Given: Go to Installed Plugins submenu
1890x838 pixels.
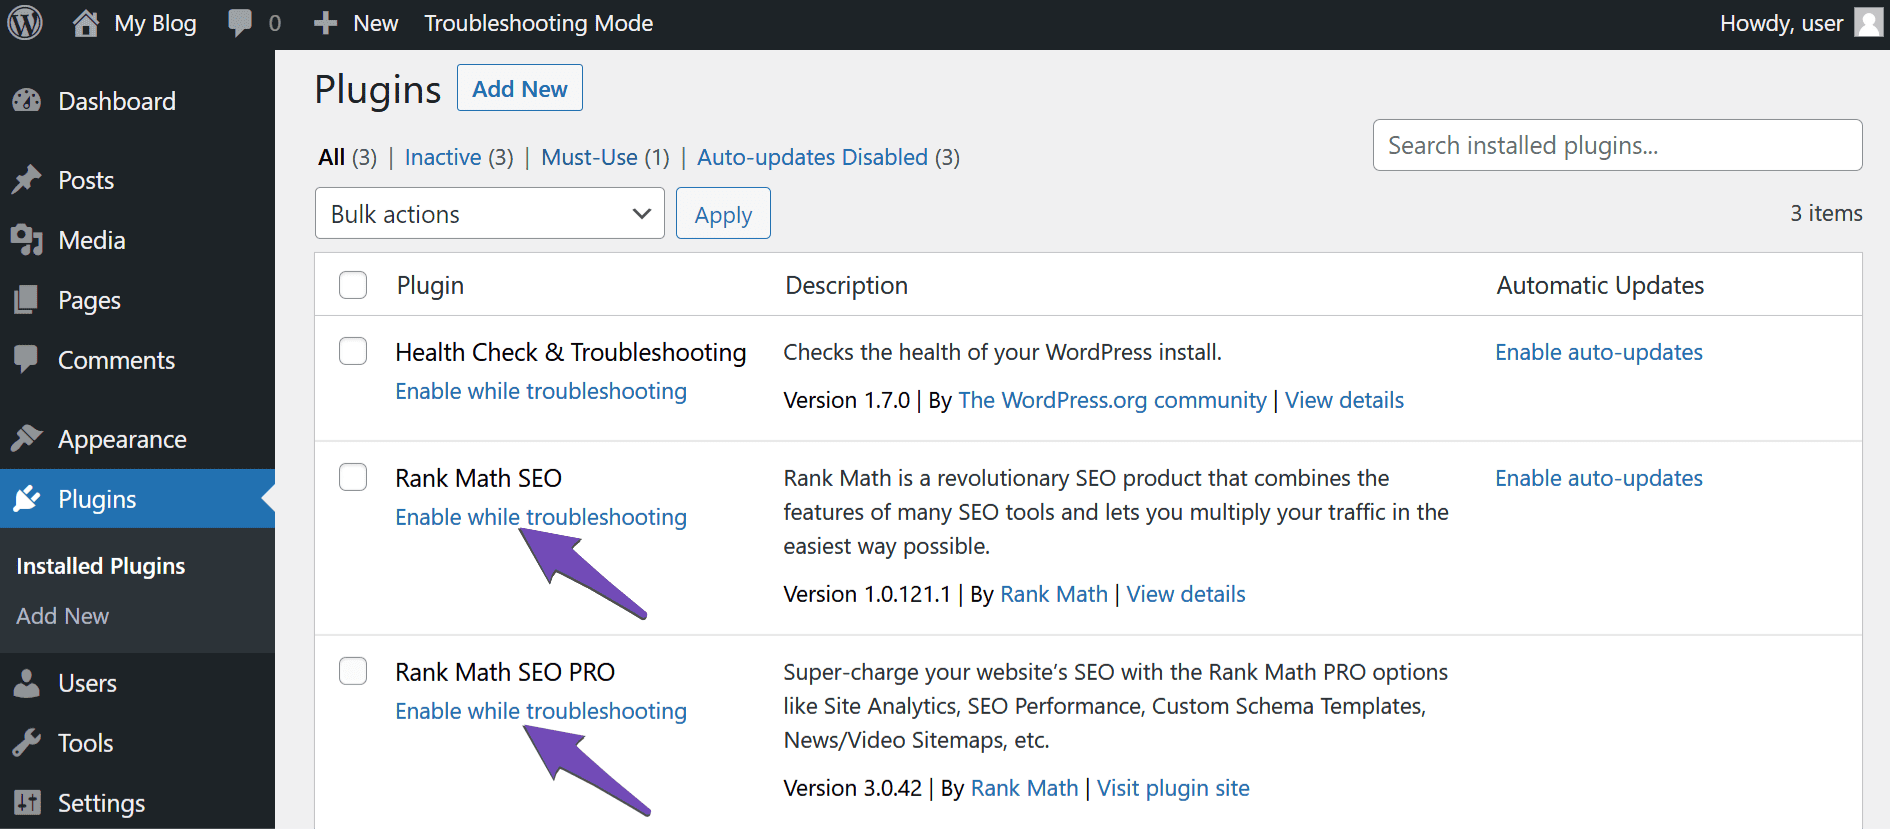Looking at the screenshot, I should 101,566.
